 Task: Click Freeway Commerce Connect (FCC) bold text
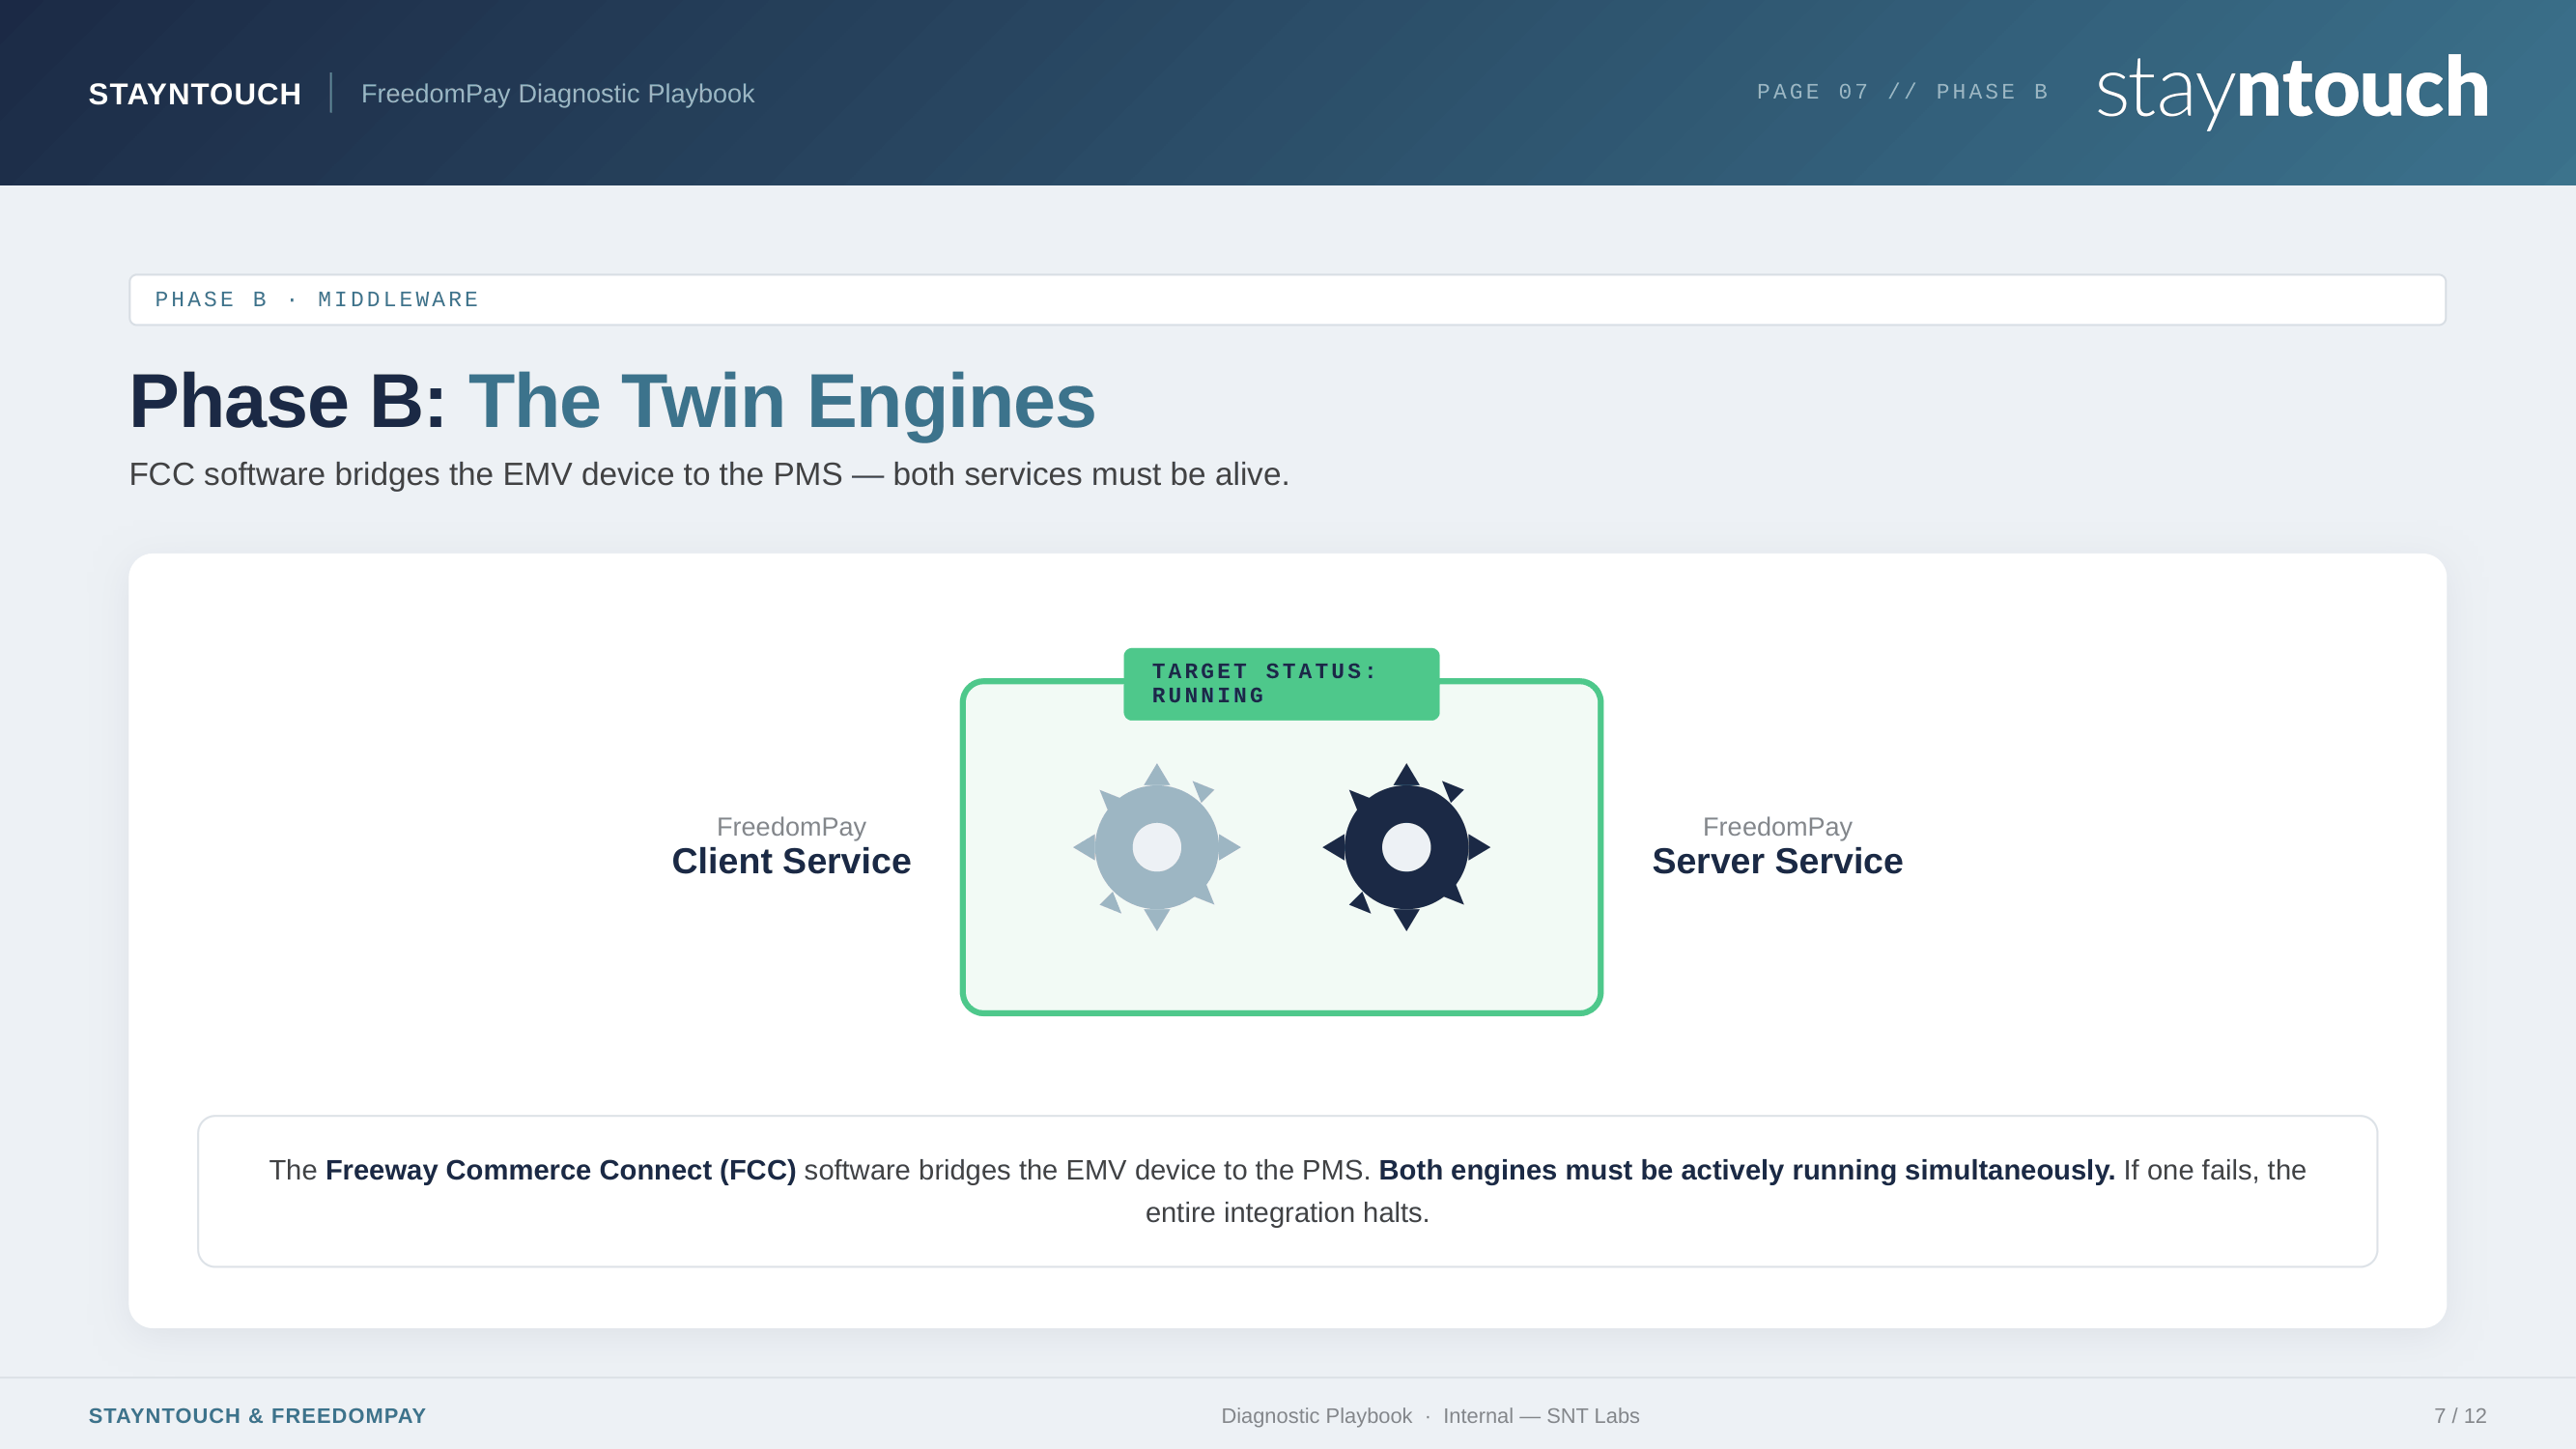click(x=560, y=1170)
